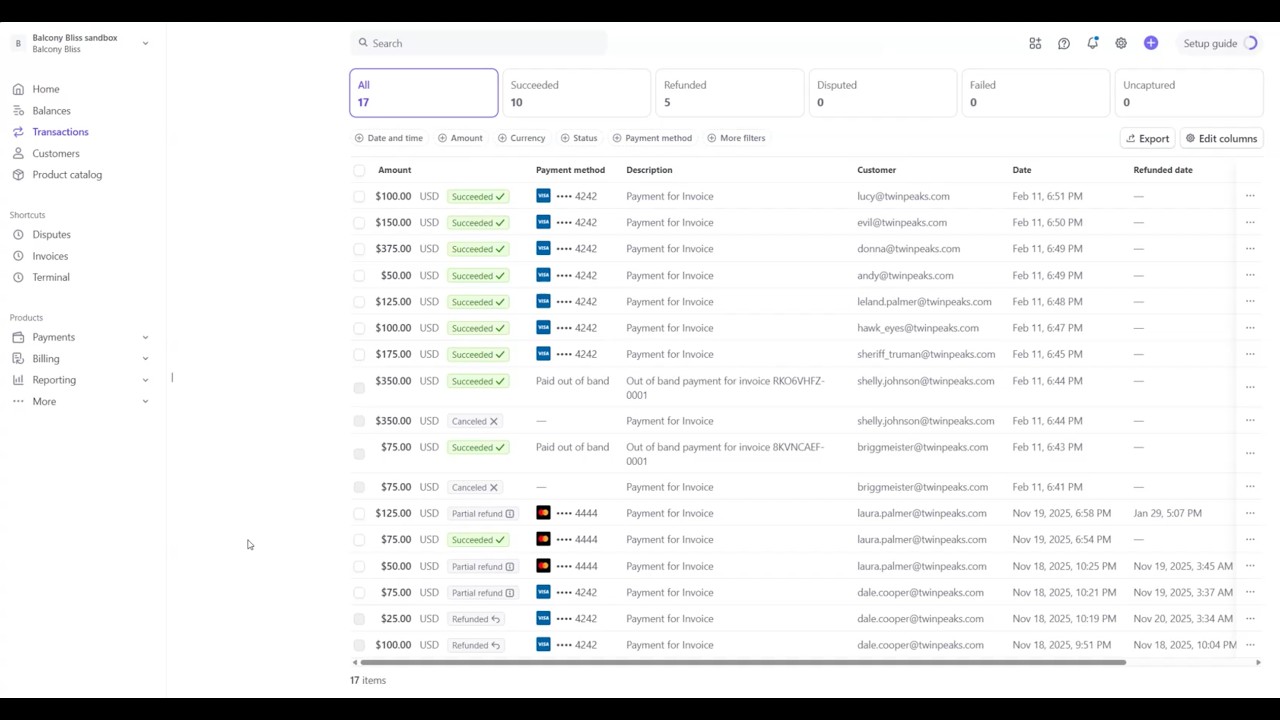Click the Refunded badge on the $25.00 row
This screenshot has height=720, width=1280.
coord(476,619)
